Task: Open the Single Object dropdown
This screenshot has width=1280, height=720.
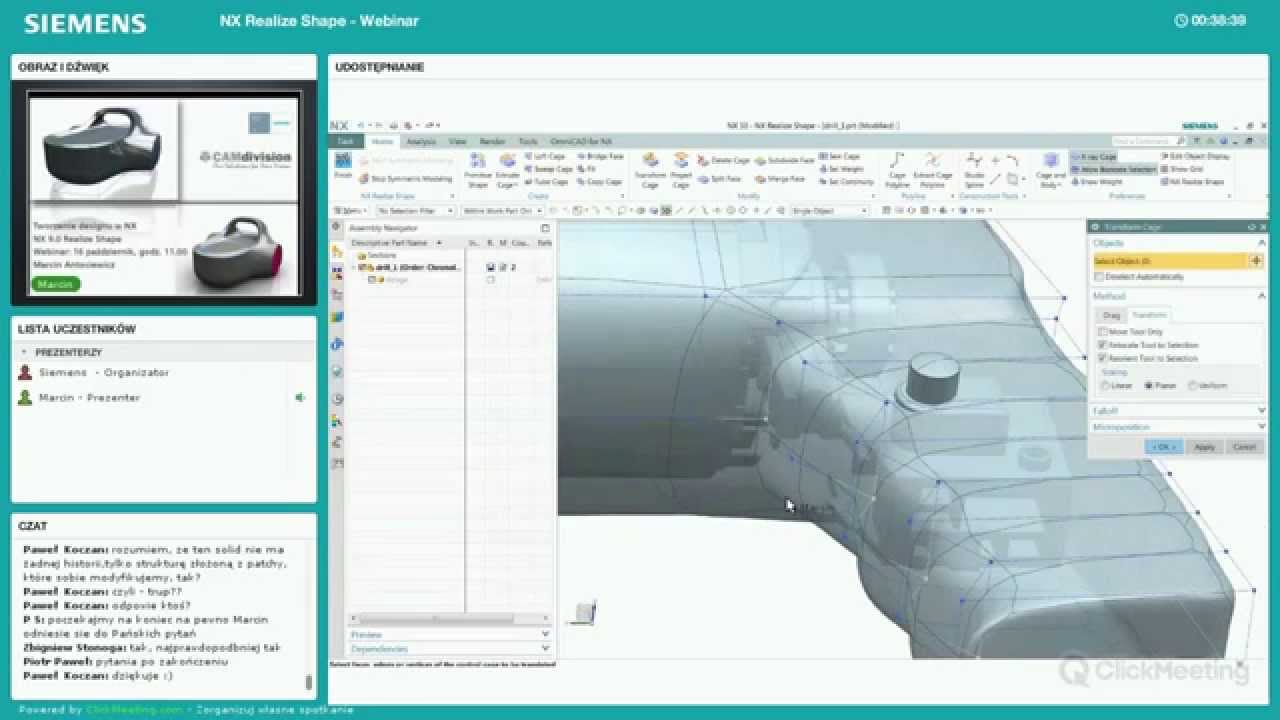Action: 829,211
